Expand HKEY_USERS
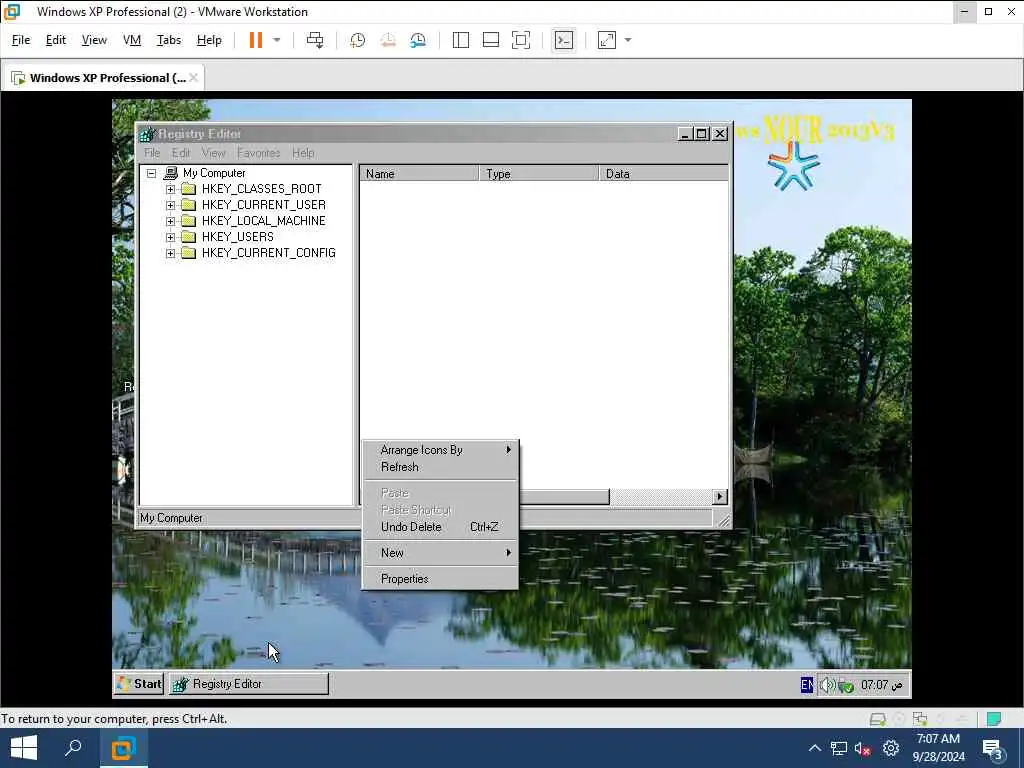 coord(170,237)
